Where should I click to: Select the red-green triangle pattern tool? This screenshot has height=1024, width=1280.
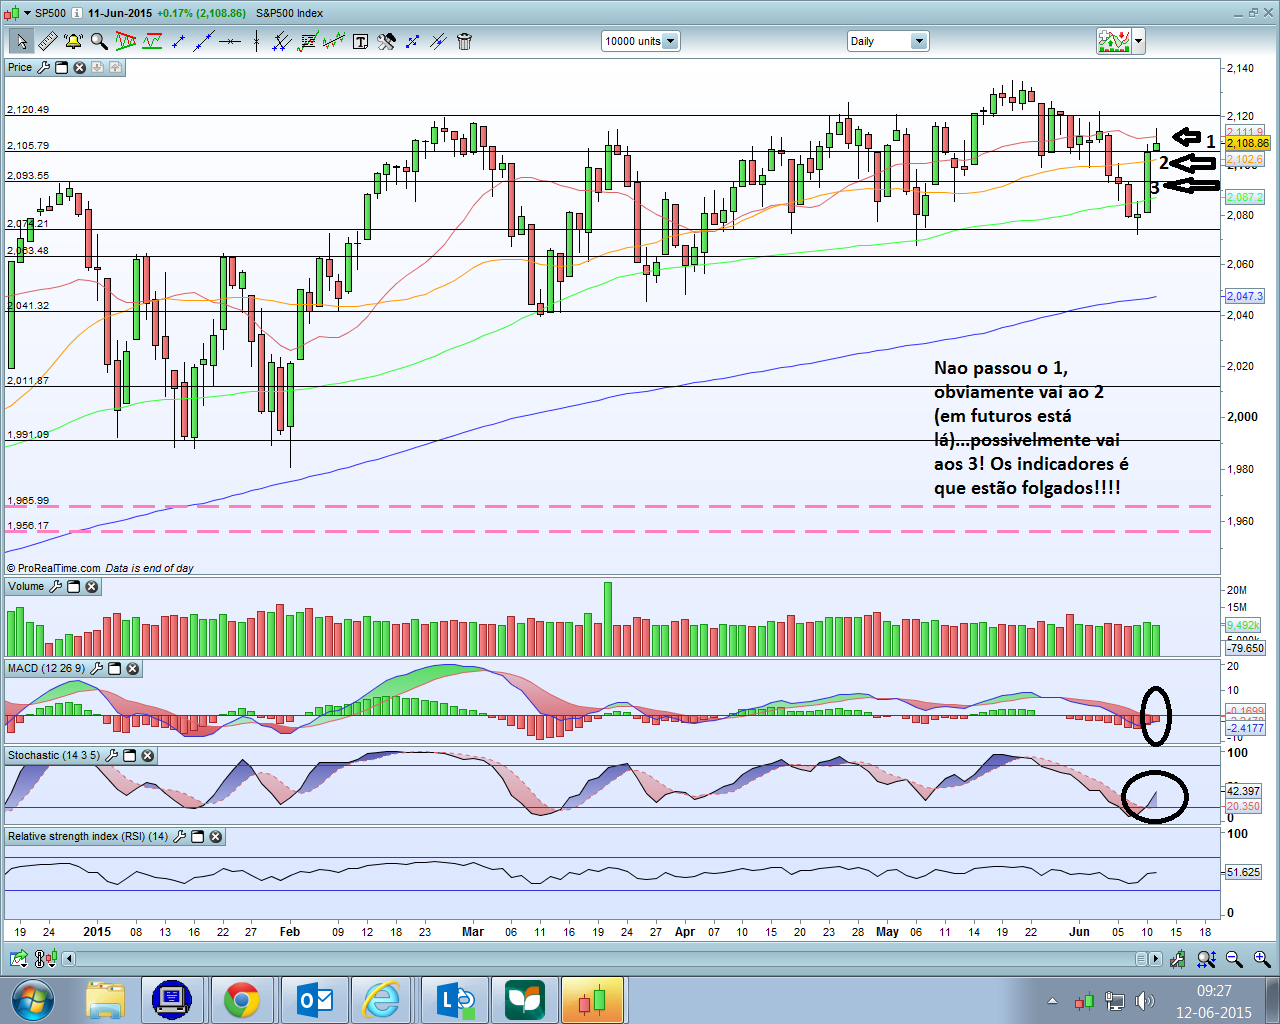[125, 41]
